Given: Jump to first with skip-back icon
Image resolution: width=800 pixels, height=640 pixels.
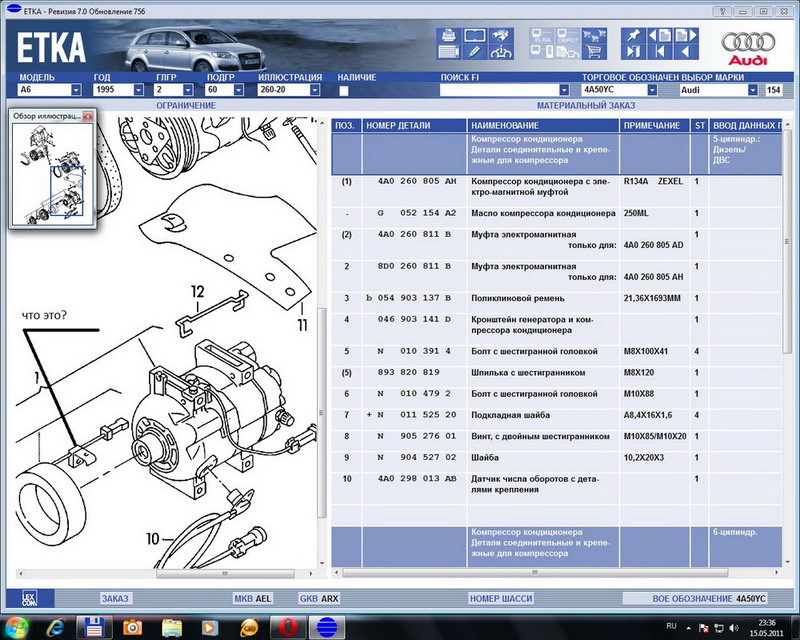Looking at the screenshot, I should (x=660, y=52).
